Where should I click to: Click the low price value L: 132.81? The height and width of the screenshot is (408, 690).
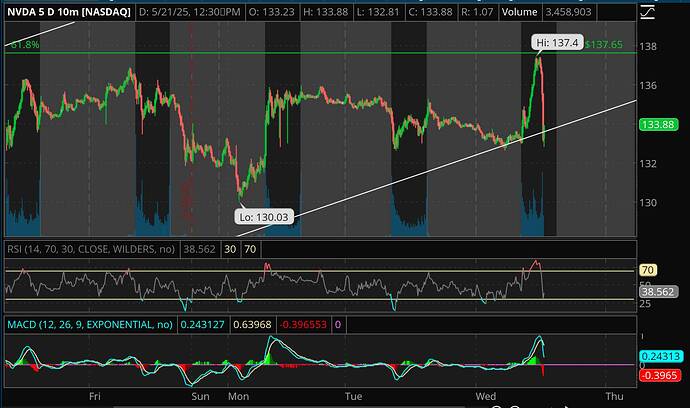point(378,12)
